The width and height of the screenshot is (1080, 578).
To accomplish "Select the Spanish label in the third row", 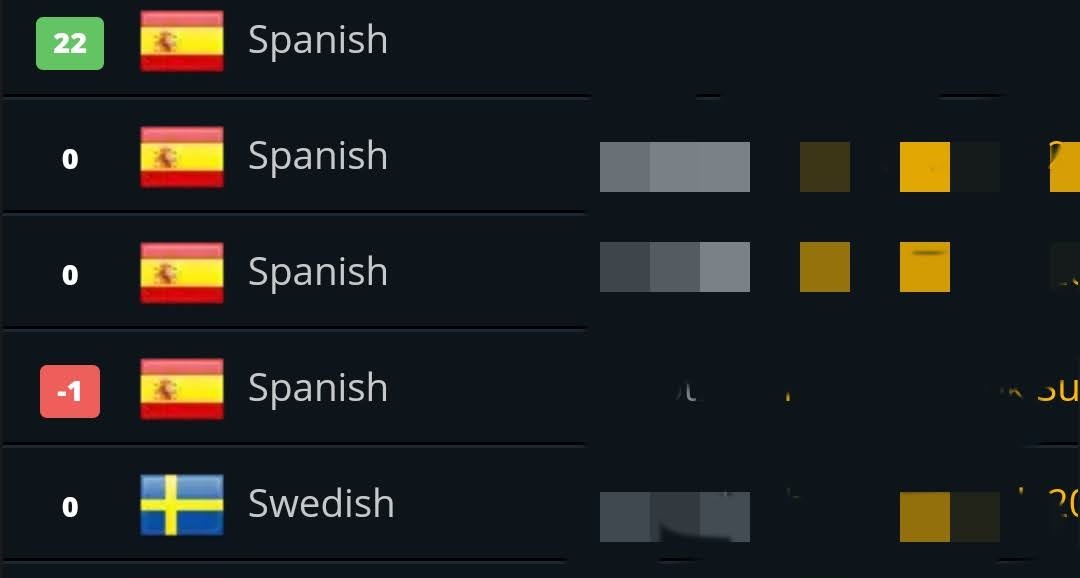I will pyautogui.click(x=318, y=272).
